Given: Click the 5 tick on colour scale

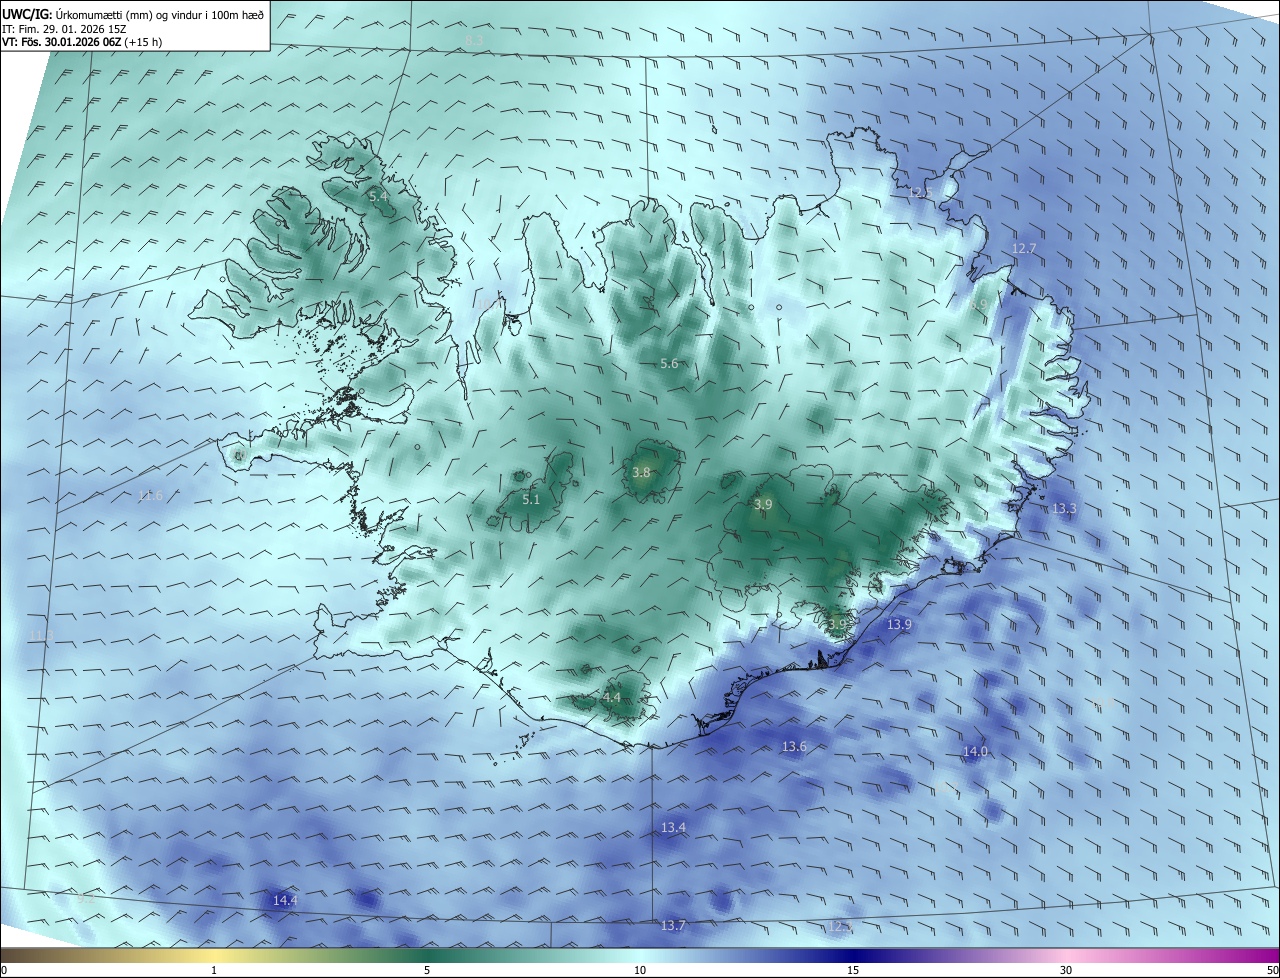Looking at the screenshot, I should tap(427, 970).
